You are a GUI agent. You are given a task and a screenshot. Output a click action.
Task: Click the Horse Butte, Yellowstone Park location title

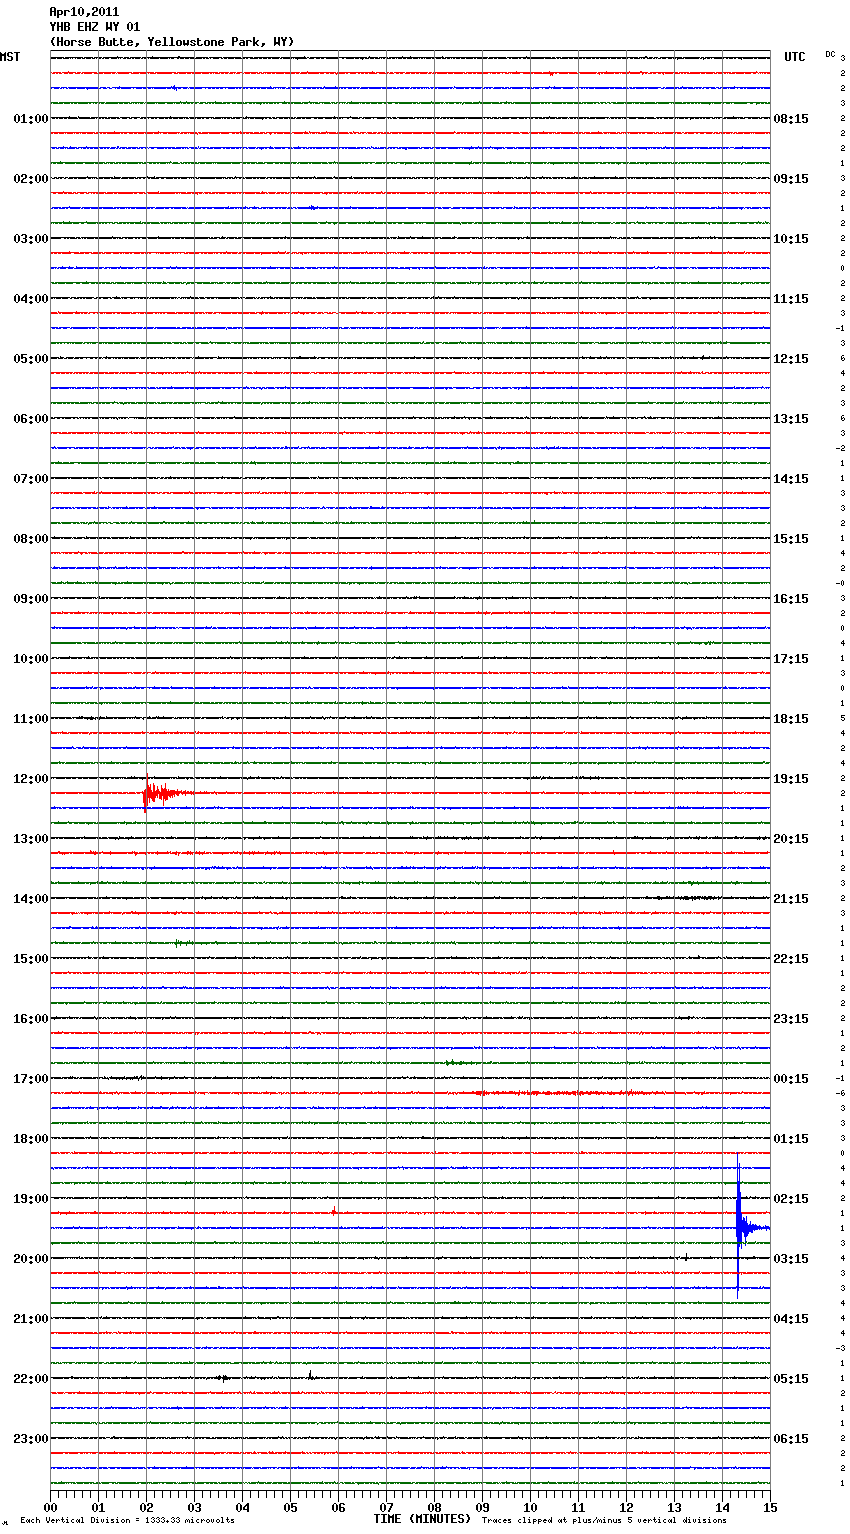point(172,42)
